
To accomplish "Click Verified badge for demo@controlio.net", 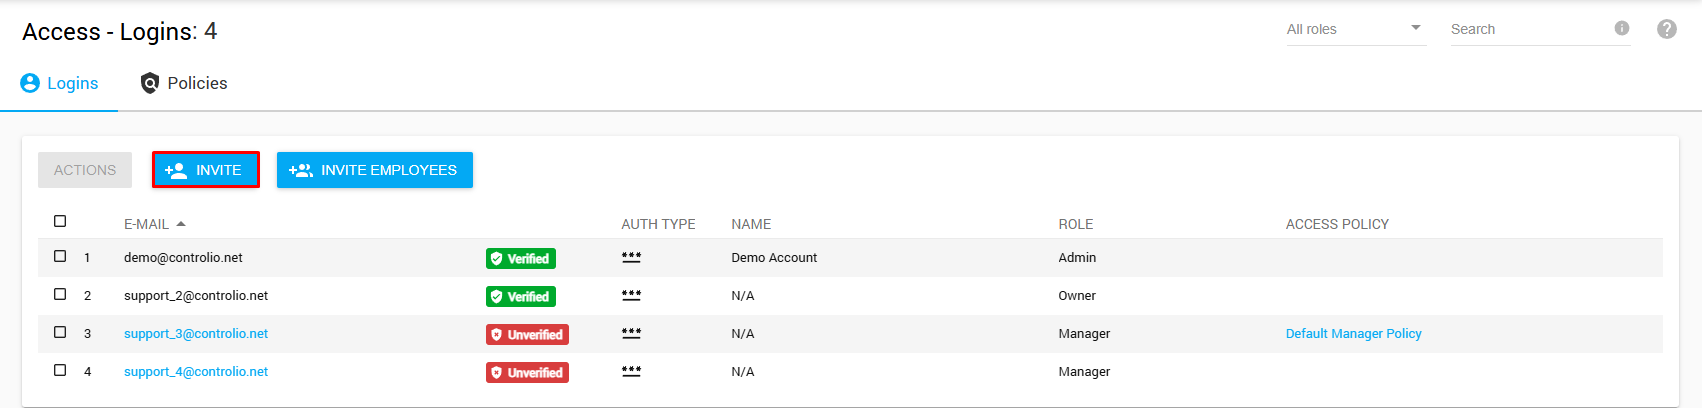I will tap(520, 258).
